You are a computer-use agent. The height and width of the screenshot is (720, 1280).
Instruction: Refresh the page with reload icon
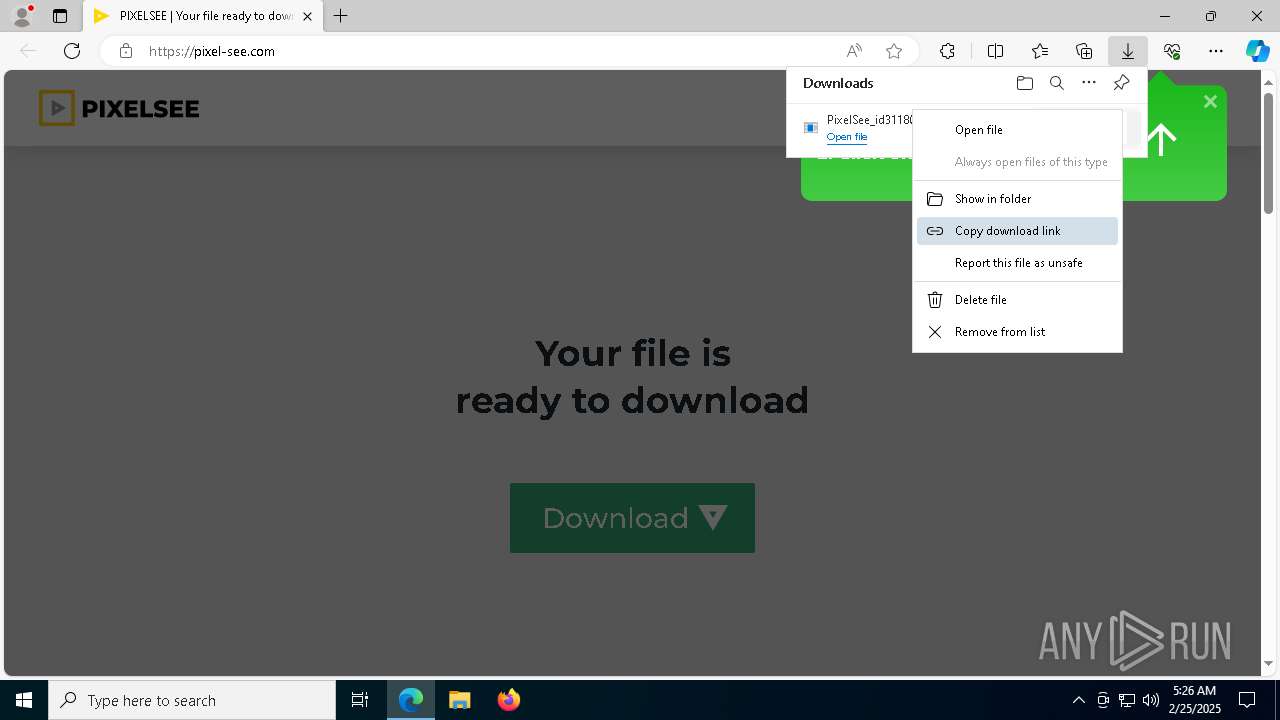[72, 51]
